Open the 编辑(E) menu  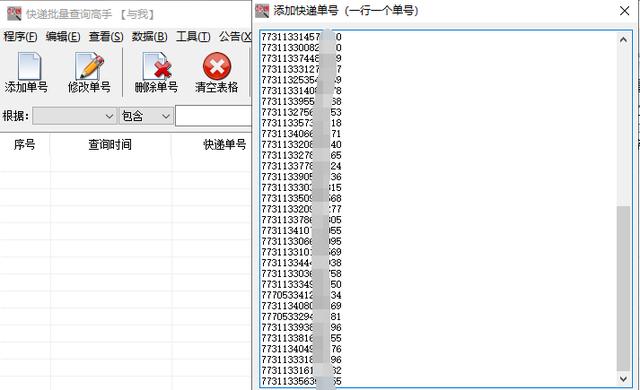(63, 37)
